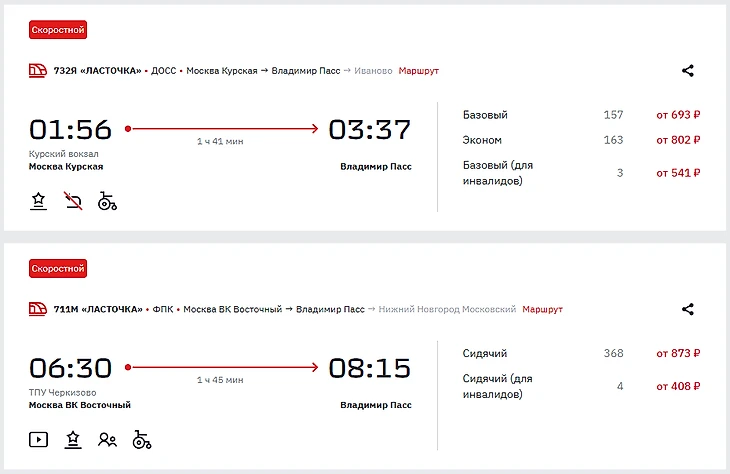The width and height of the screenshot is (730, 474).
Task: Click the wheelchair accessibility icon for train 711М
Action: (141, 439)
